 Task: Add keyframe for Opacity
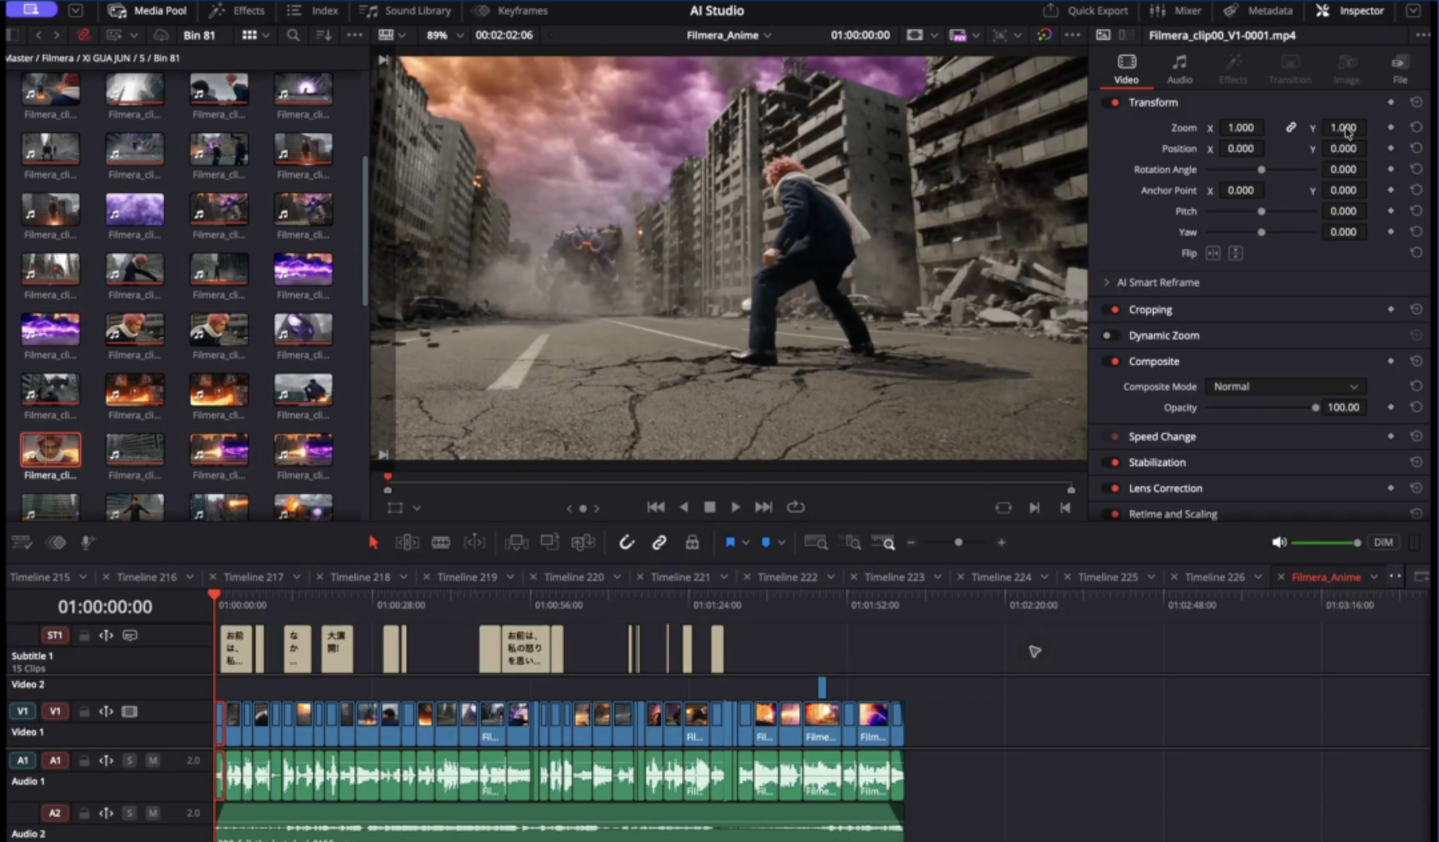(1390, 407)
